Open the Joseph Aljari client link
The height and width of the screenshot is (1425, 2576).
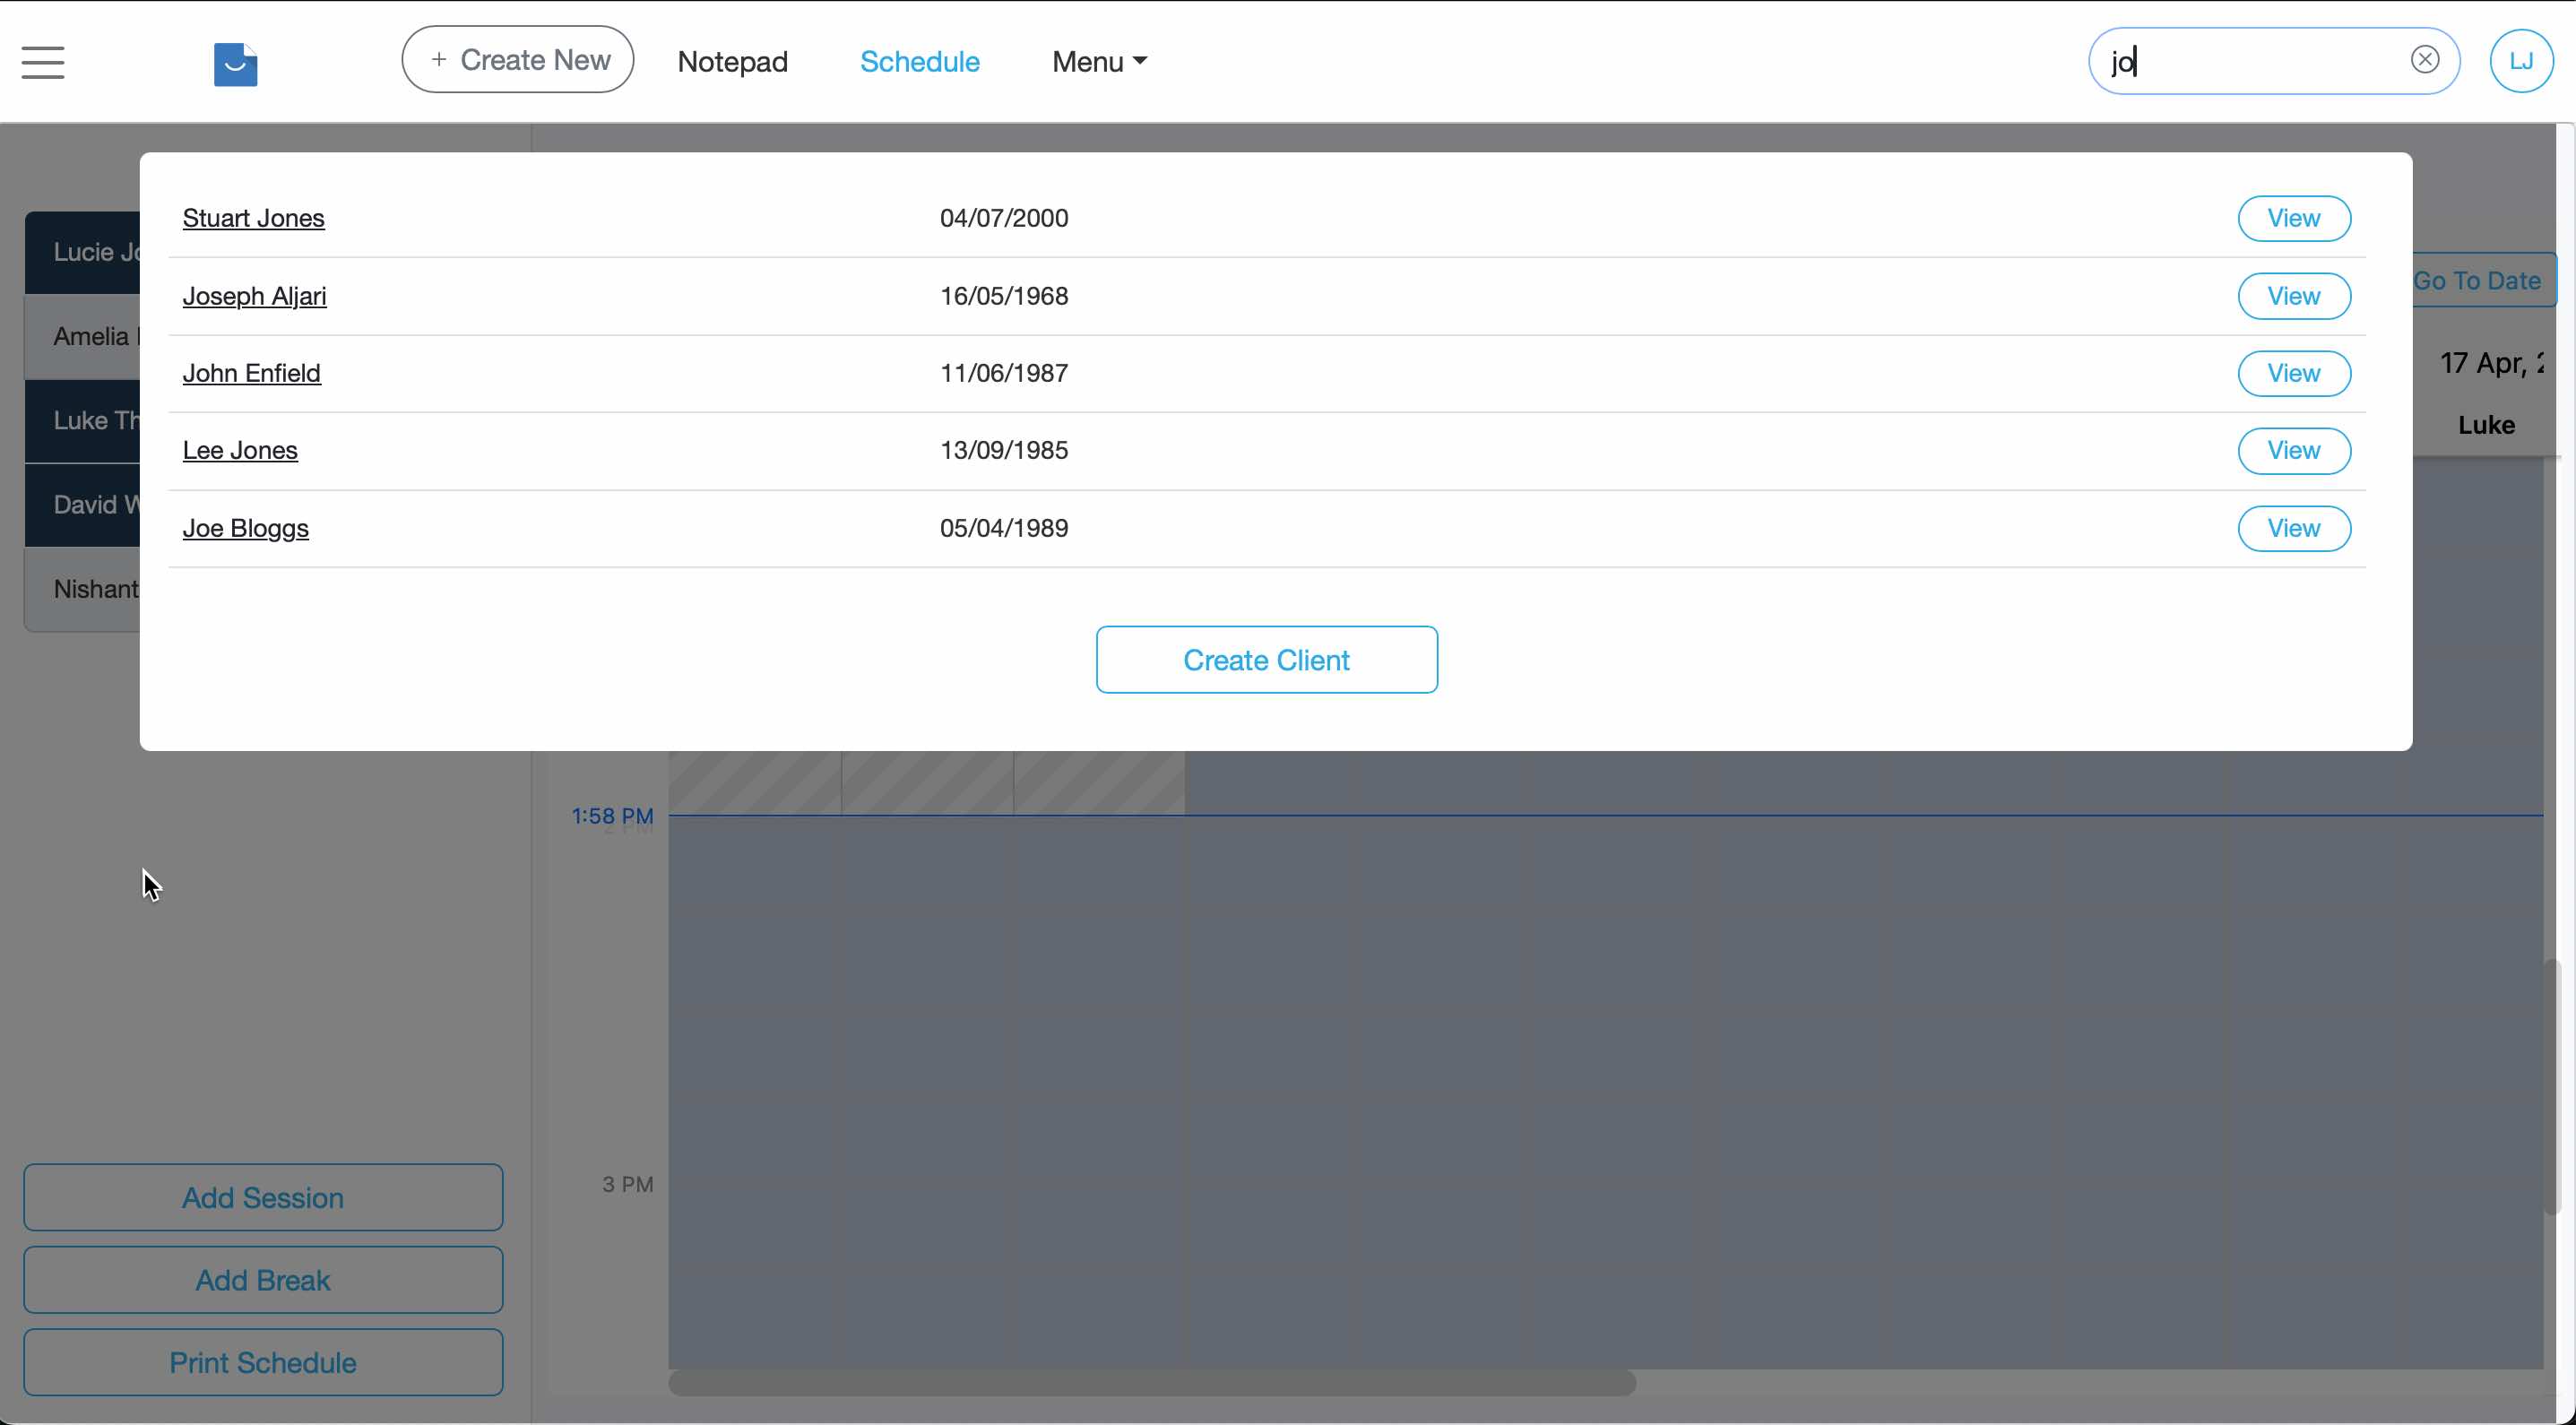(x=254, y=296)
